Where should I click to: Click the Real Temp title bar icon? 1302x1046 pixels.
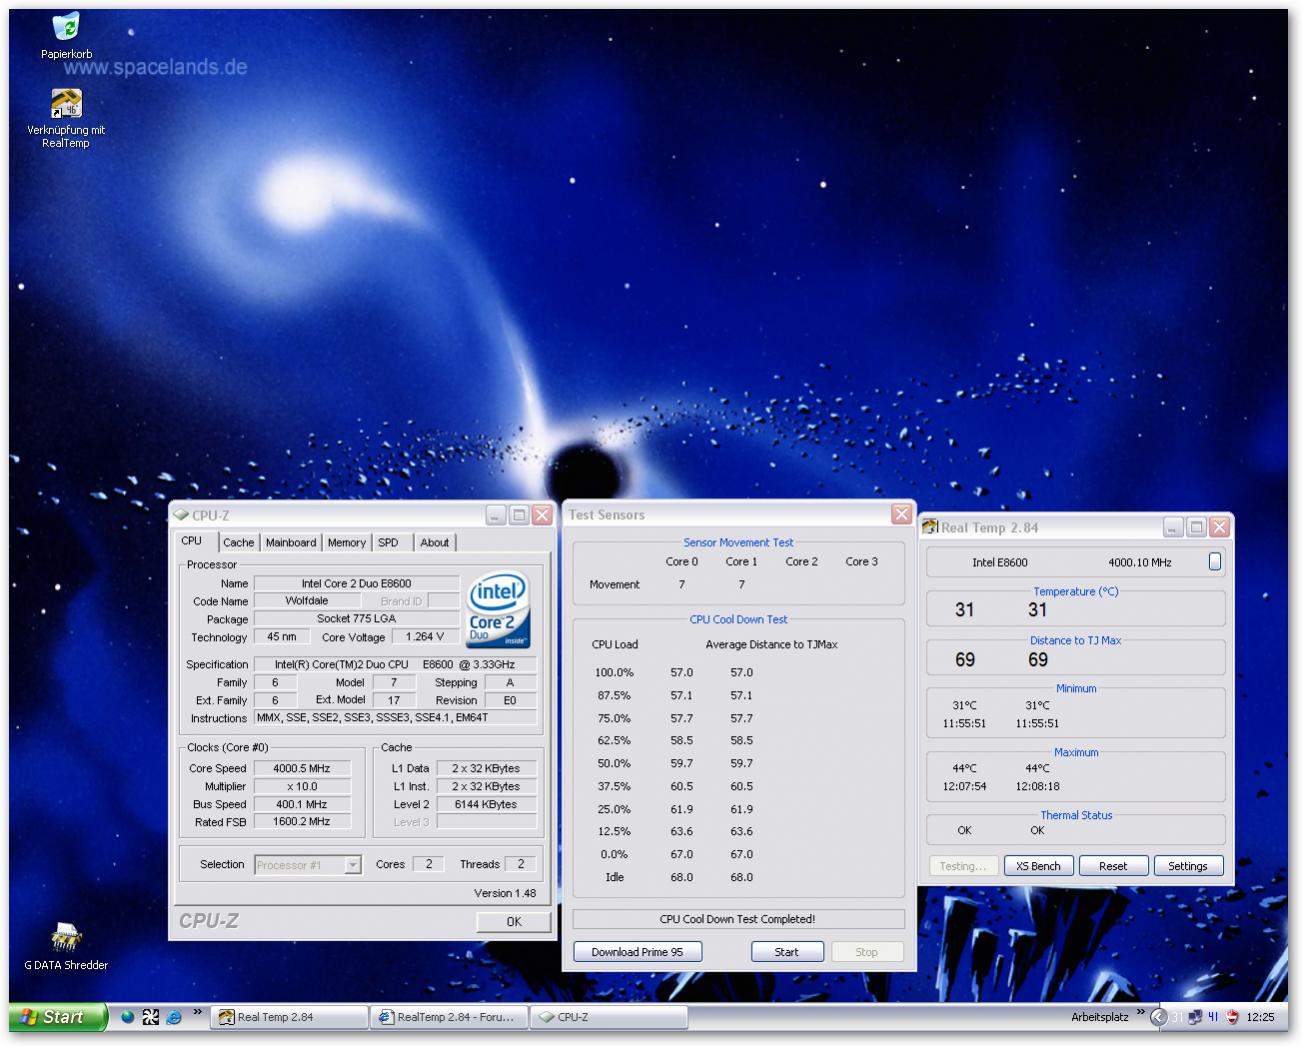coord(930,527)
